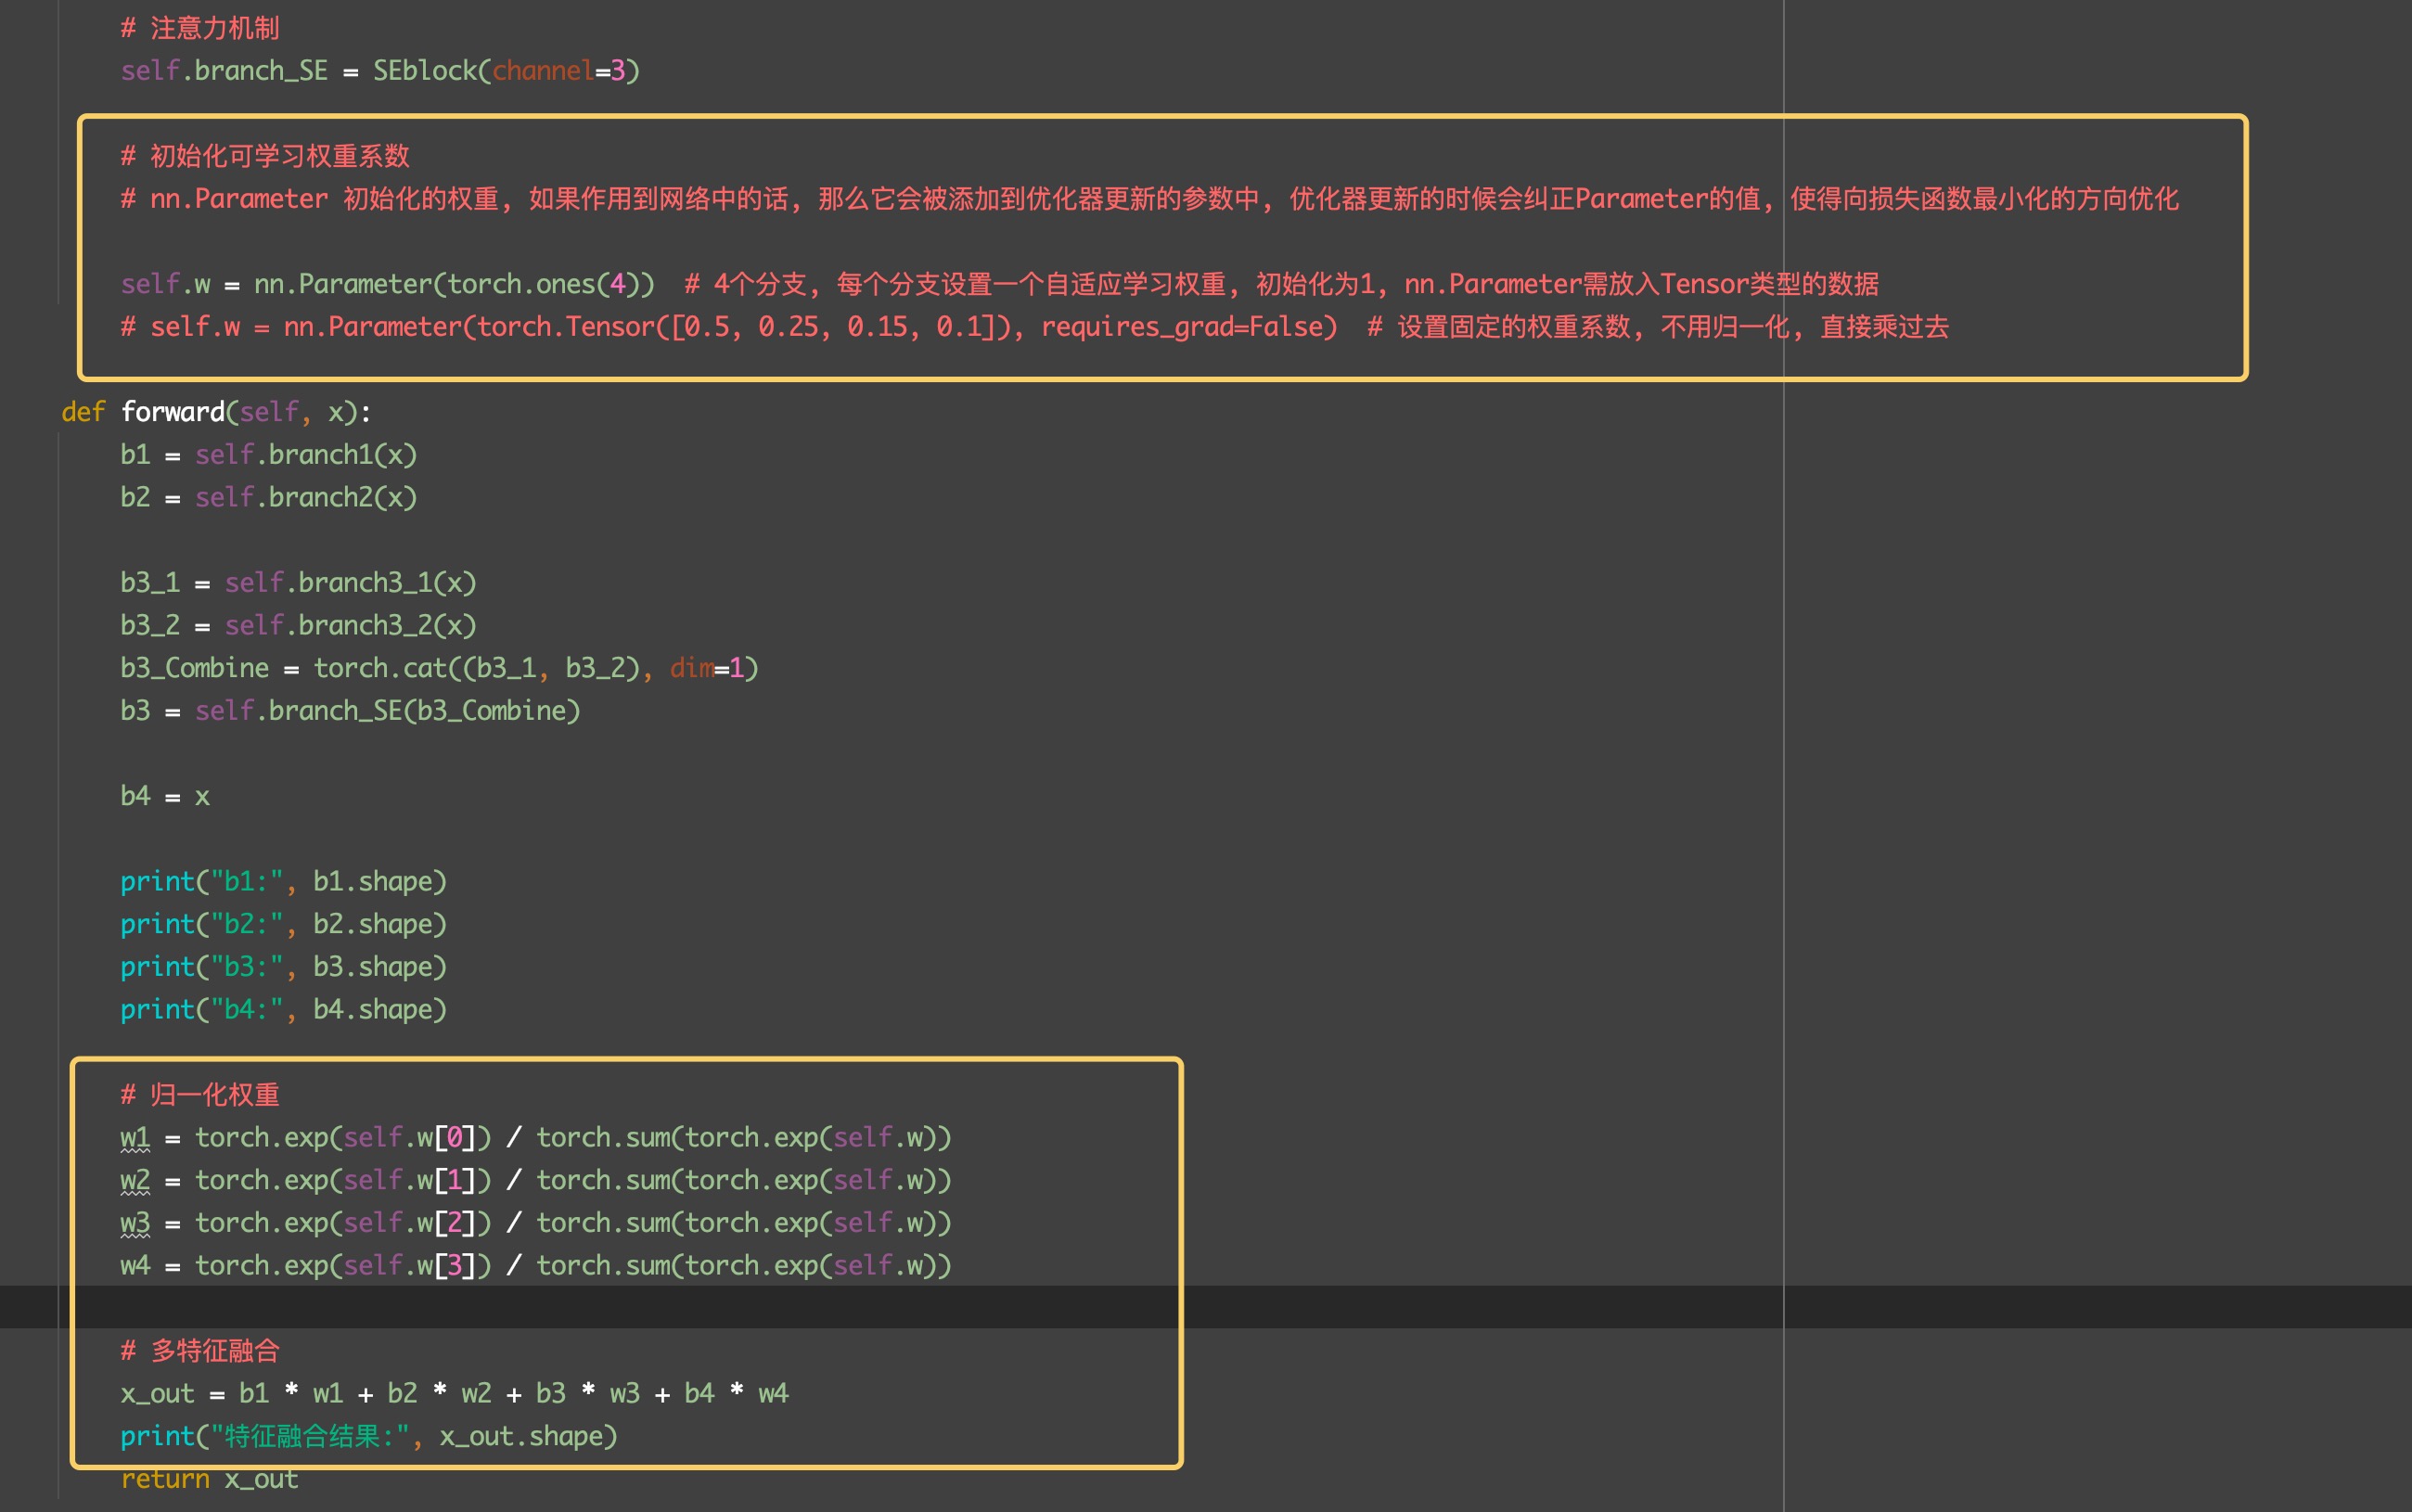Click the line 'w2 = torch.exp(self.w[1])'
The width and height of the screenshot is (2412, 1512).
coord(536,1180)
